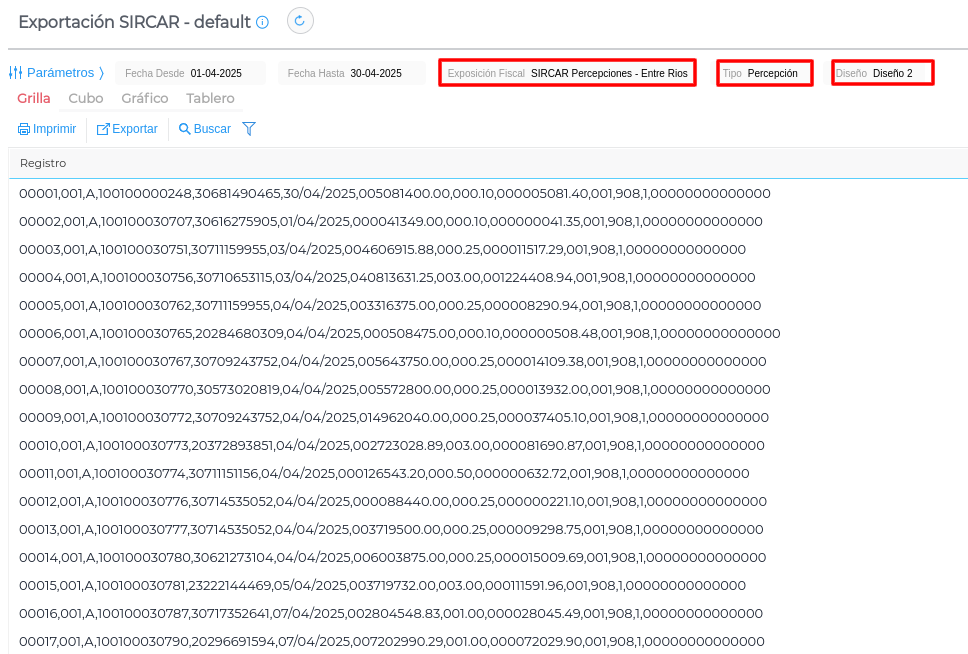Select the record row starting with 00001
The height and width of the screenshot is (654, 968).
tap(395, 193)
